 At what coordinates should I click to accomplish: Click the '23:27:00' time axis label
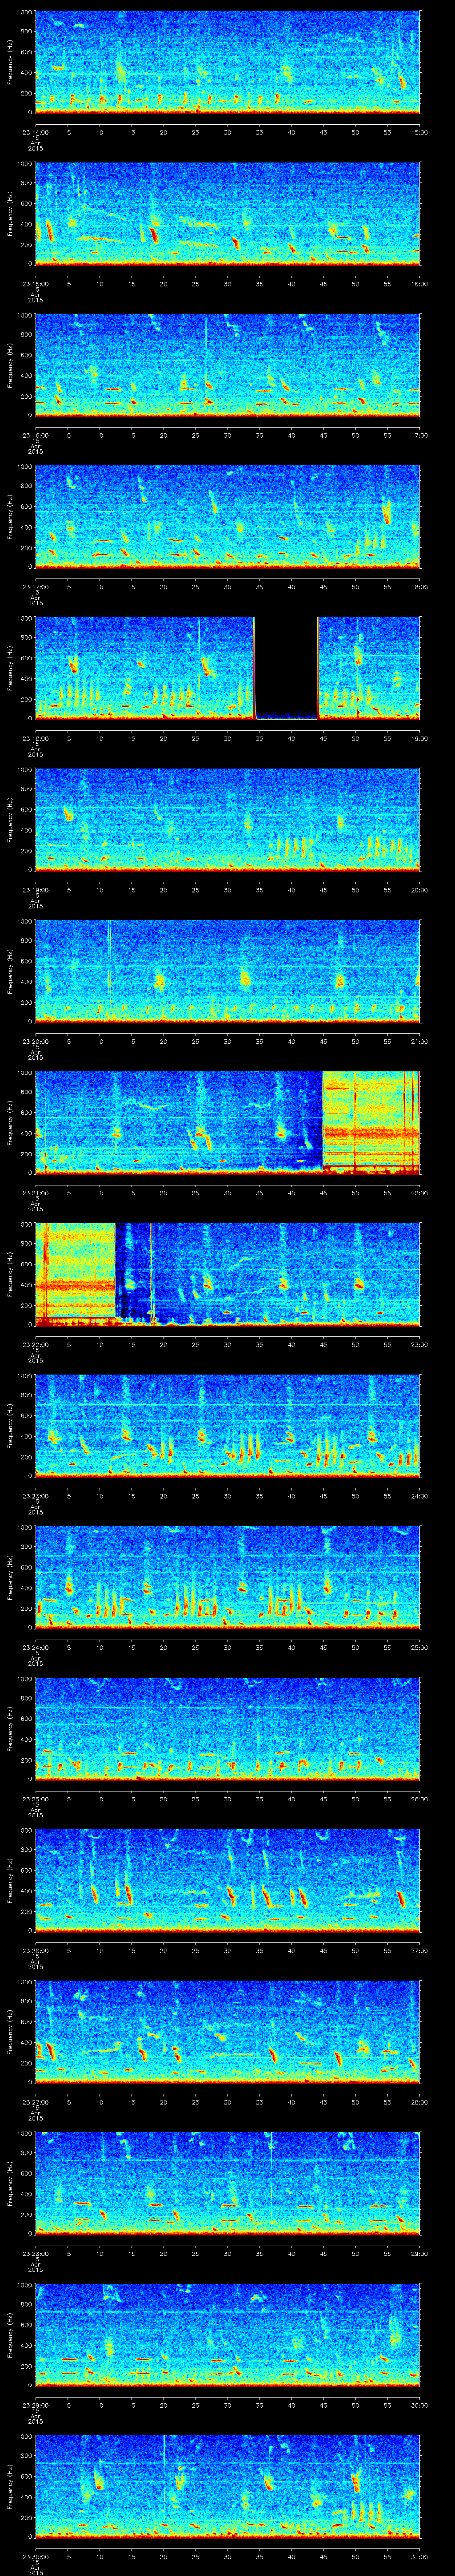[35, 2101]
